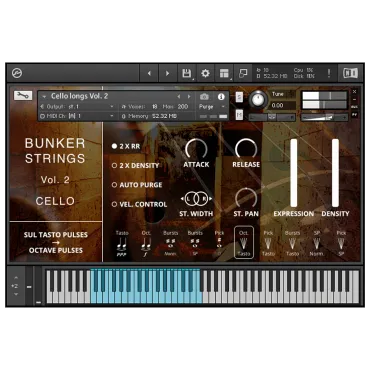Click the Cello longs Vol. 2 instrument name

click(x=79, y=96)
